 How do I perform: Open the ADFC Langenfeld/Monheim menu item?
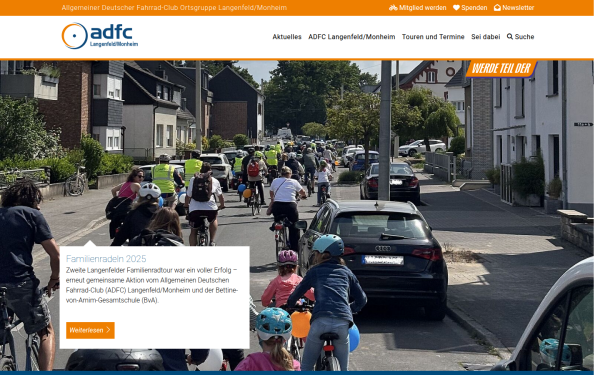pos(352,37)
